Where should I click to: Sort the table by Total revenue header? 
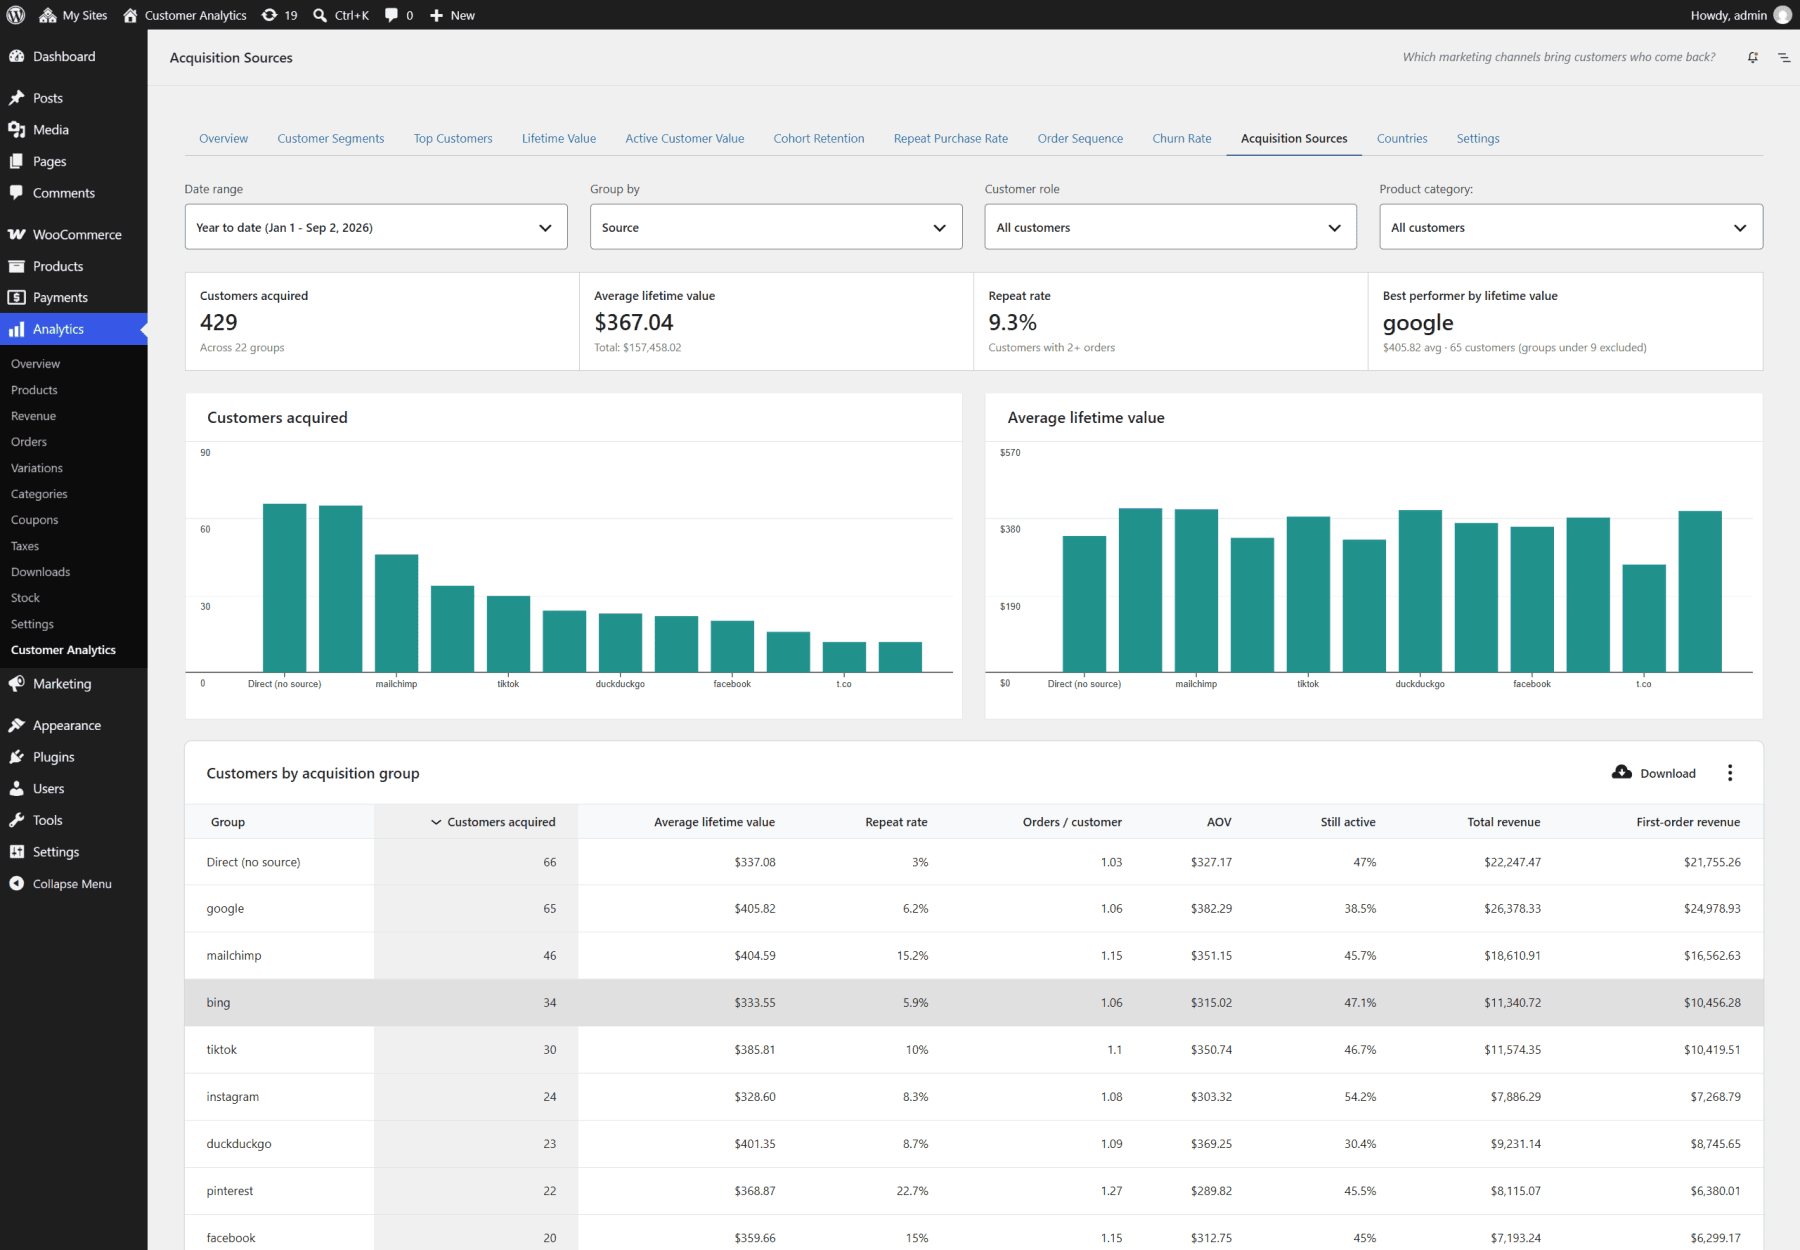[x=1503, y=822]
